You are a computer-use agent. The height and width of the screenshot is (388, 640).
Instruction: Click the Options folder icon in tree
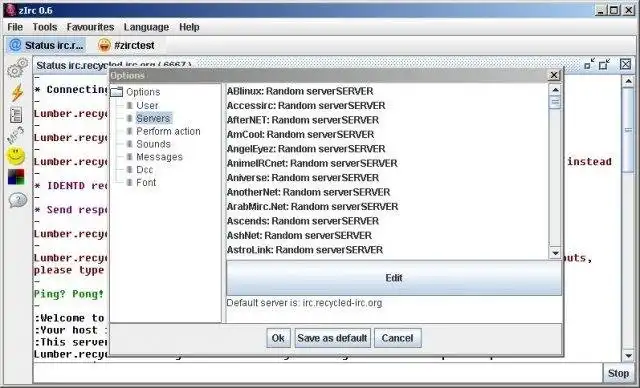pos(116,91)
